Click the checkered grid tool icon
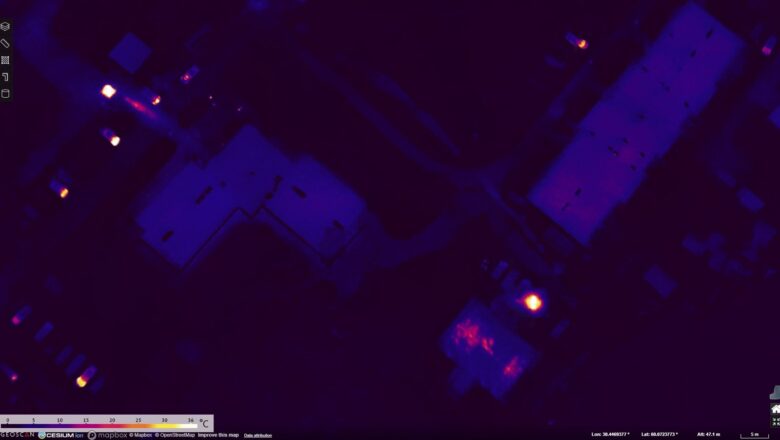Viewport: 780px width, 440px height. click(5, 60)
